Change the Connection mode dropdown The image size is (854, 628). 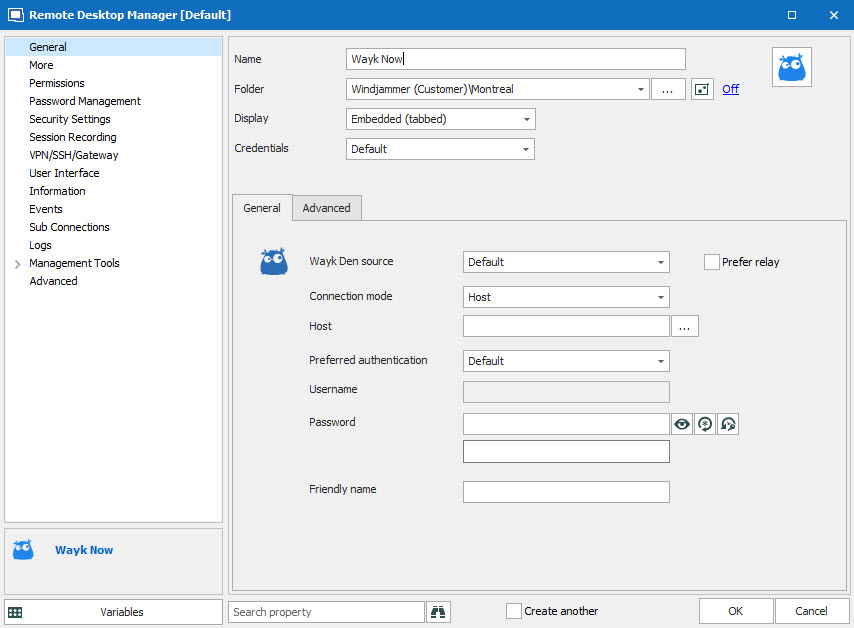click(x=661, y=297)
